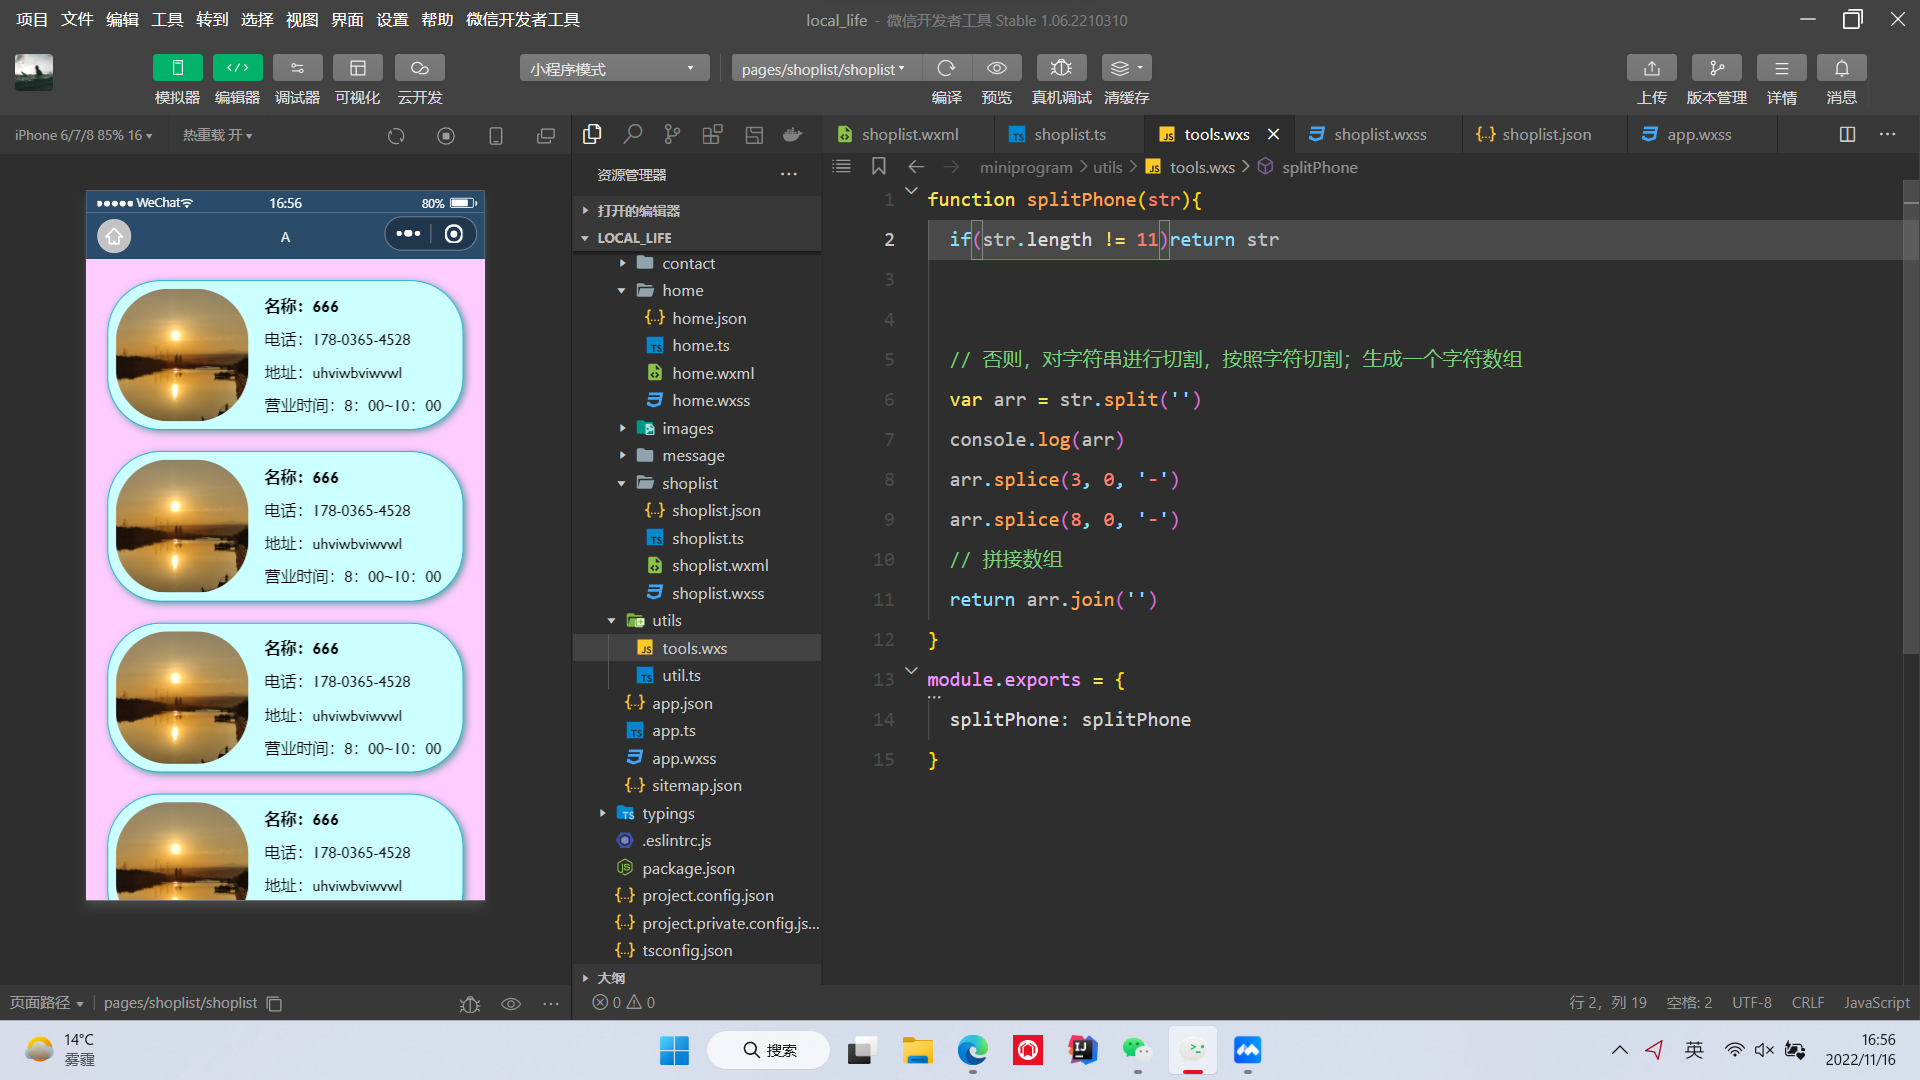Open the 工具 menu
Viewport: 1920px width, 1080px height.
167,19
